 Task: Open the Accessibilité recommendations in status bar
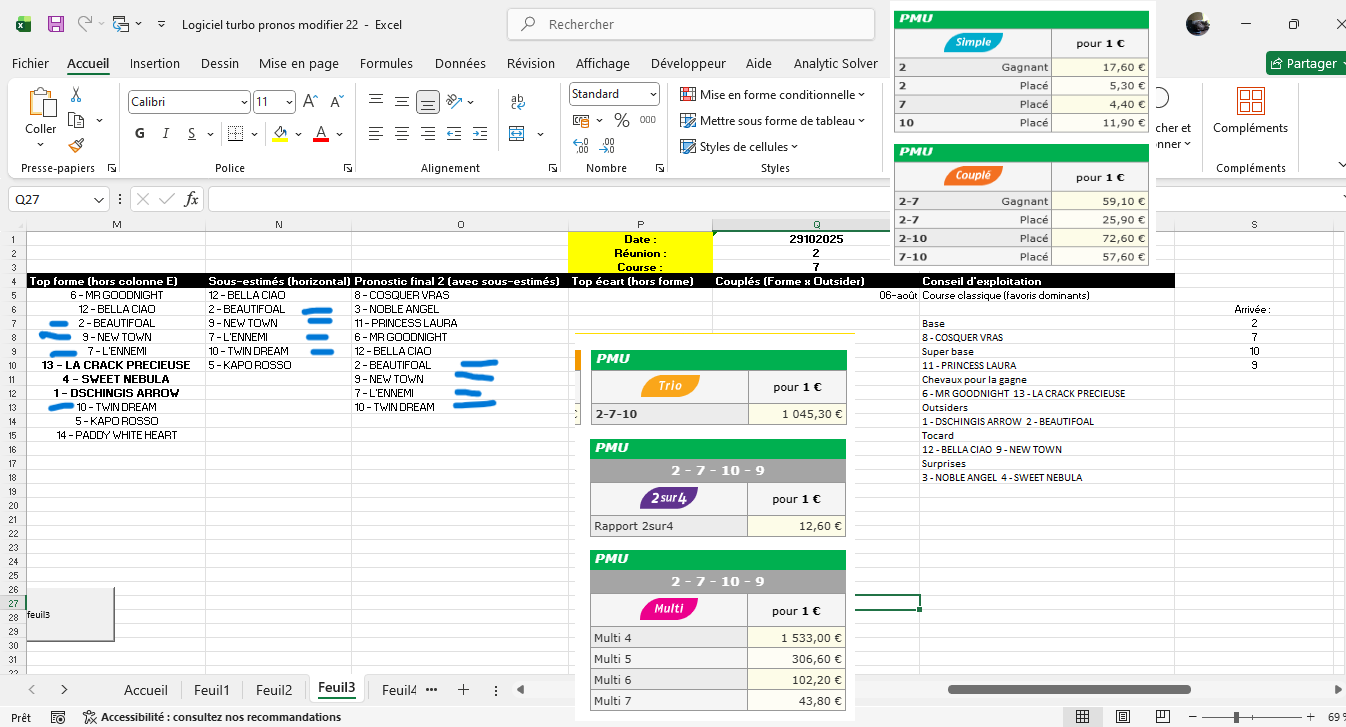(212, 717)
